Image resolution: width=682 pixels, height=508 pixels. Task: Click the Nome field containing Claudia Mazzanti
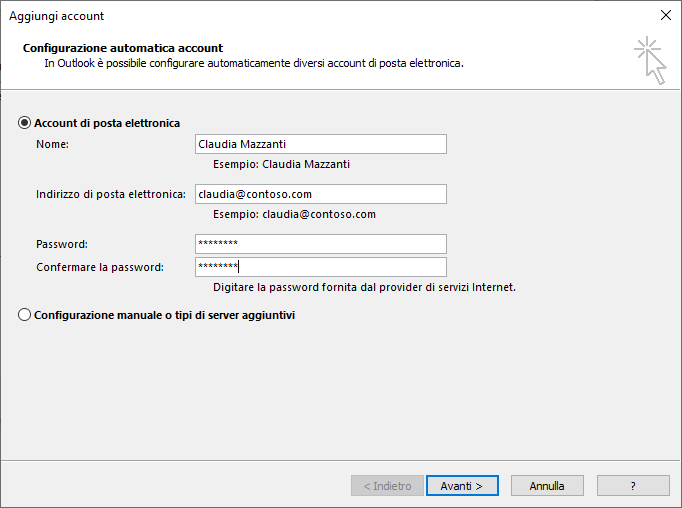point(321,144)
